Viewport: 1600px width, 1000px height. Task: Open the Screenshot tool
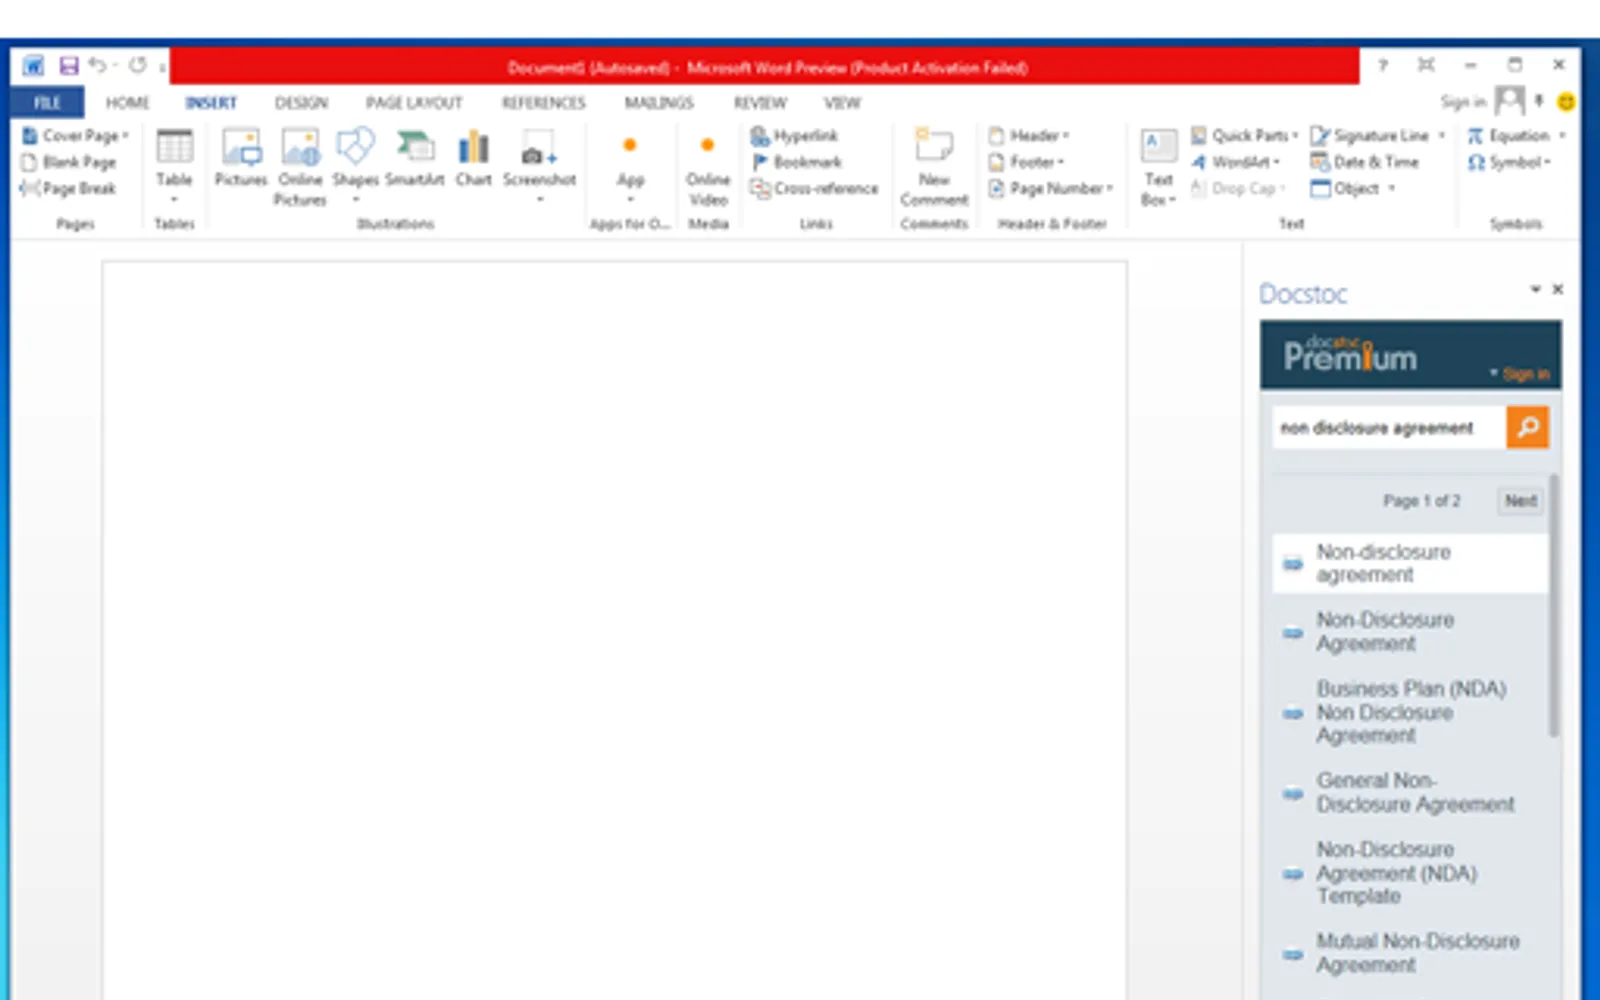[x=539, y=165]
